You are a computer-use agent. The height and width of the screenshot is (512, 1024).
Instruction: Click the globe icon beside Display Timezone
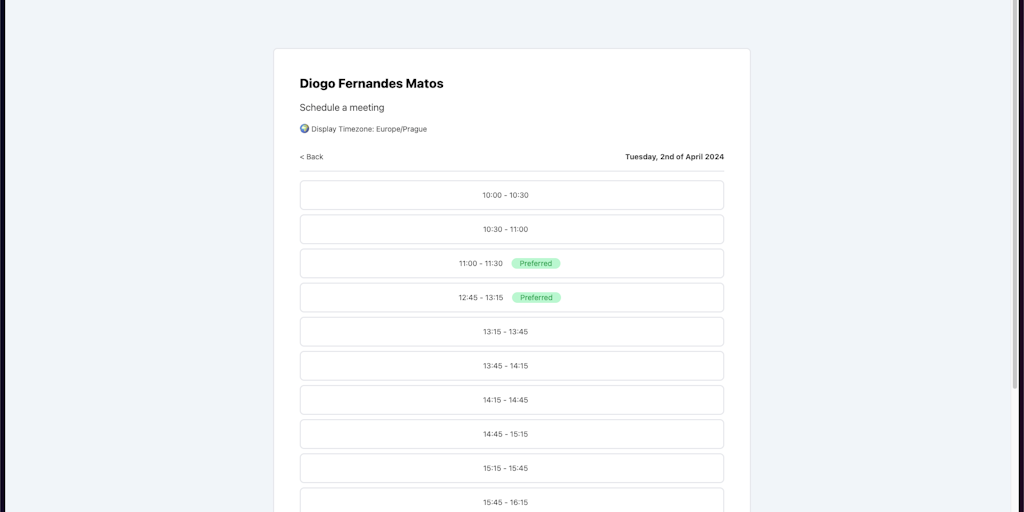click(304, 129)
